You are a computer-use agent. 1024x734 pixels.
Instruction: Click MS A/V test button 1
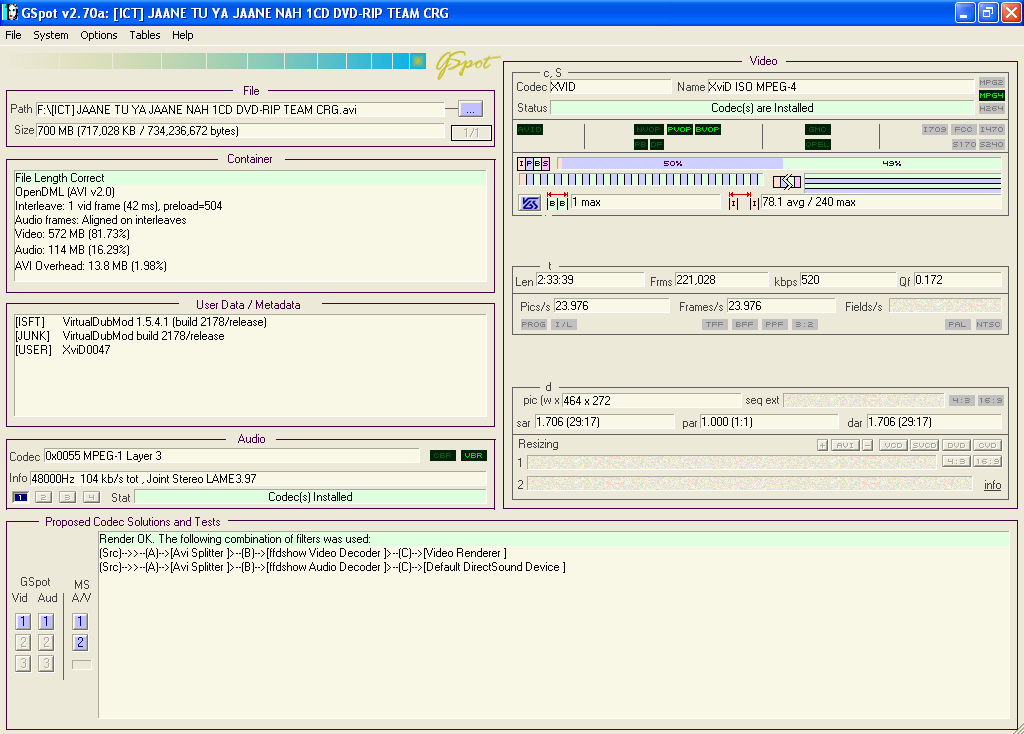[x=80, y=622]
